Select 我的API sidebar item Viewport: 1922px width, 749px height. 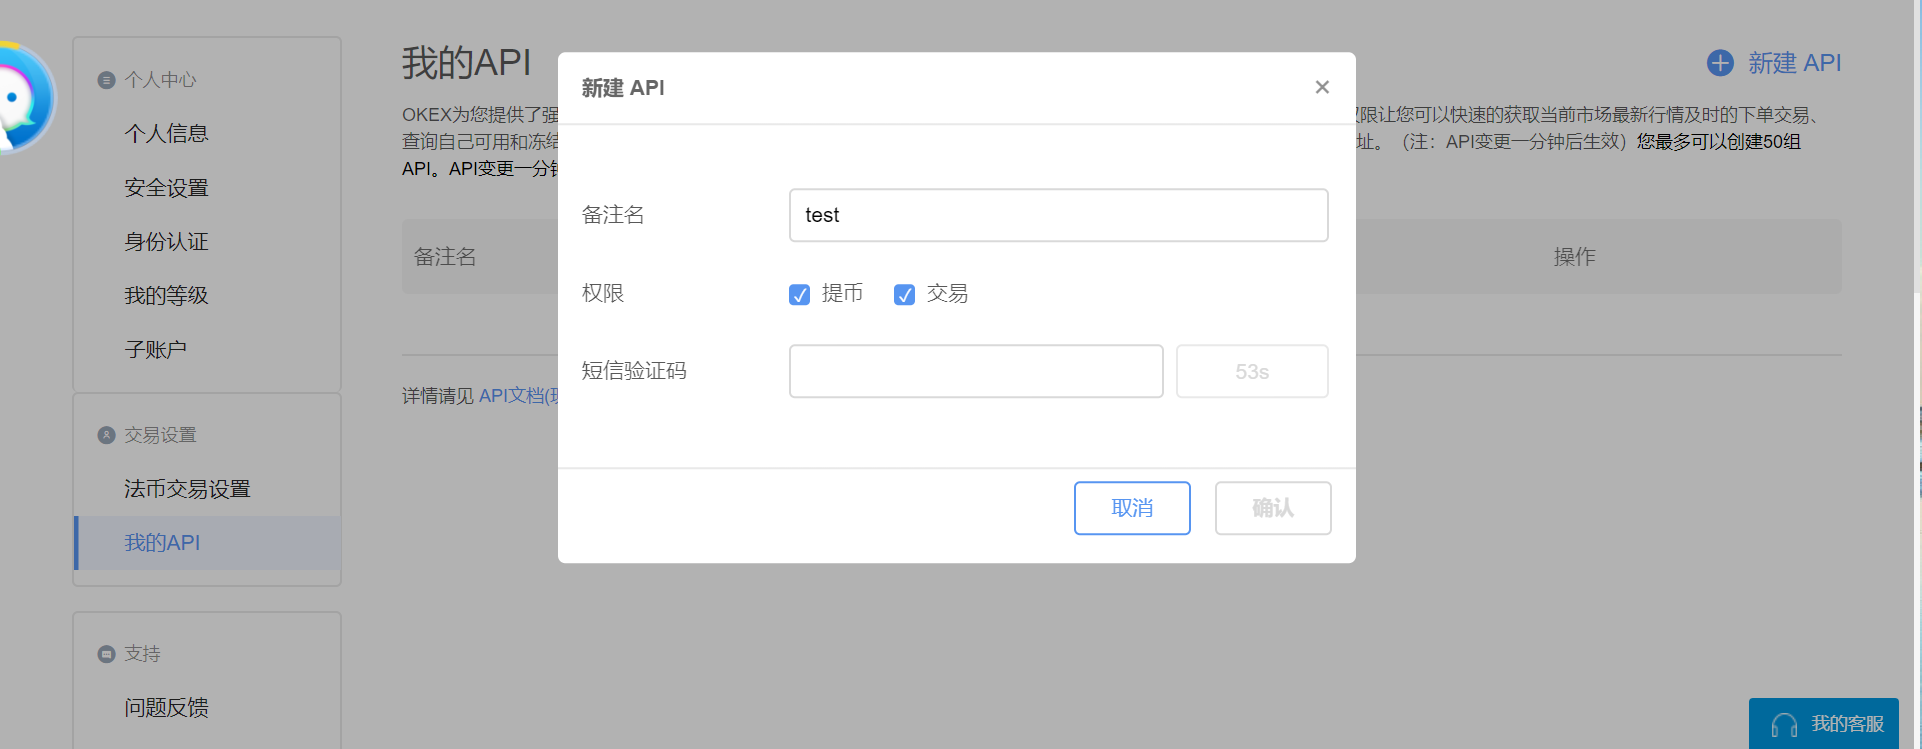click(x=208, y=542)
